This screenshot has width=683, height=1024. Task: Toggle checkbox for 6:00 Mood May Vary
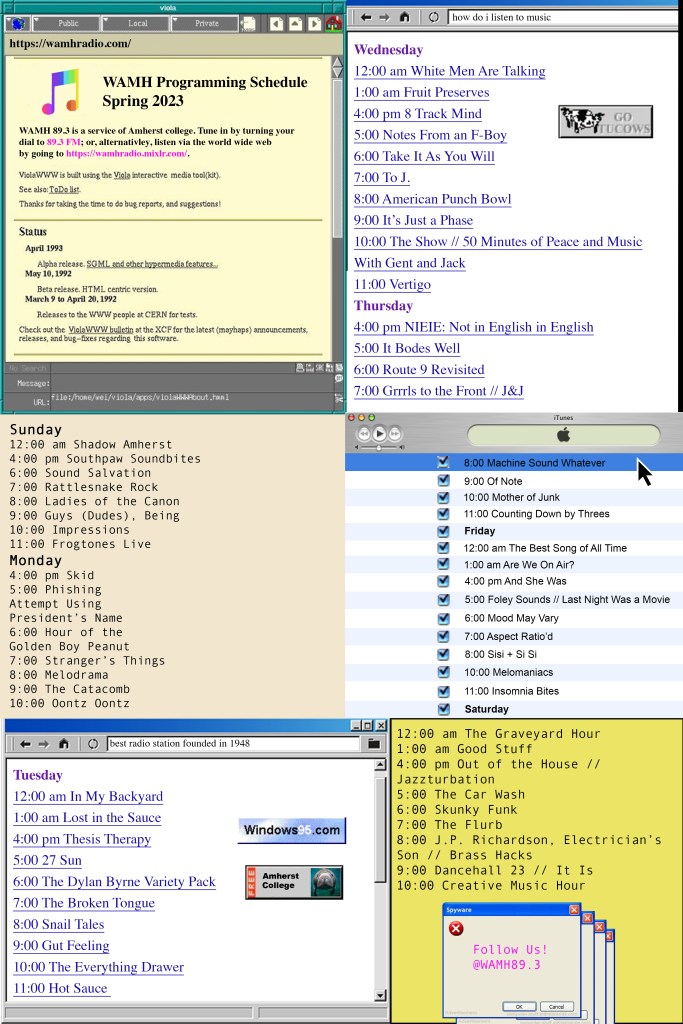(x=443, y=618)
